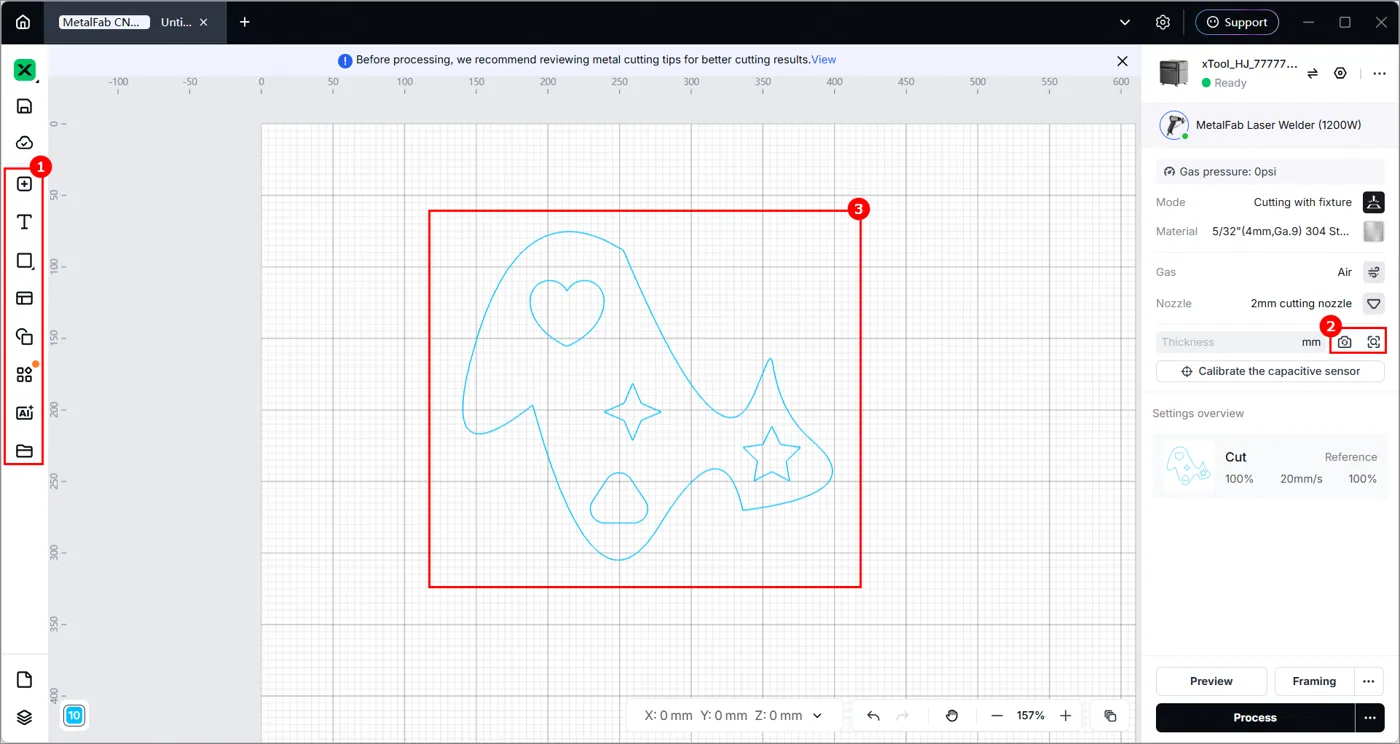Expand the coordinates X Y Z dropdown

tap(818, 716)
